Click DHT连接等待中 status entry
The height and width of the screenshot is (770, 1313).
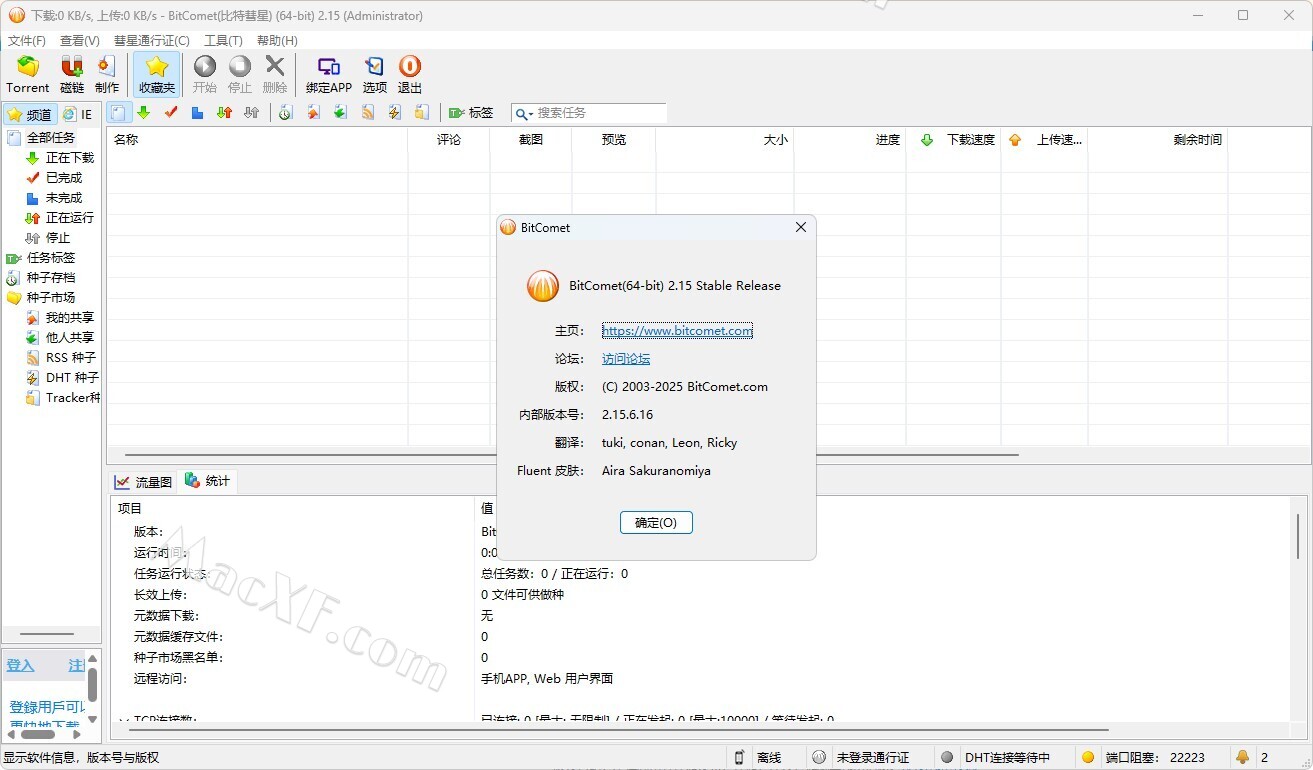1007,758
